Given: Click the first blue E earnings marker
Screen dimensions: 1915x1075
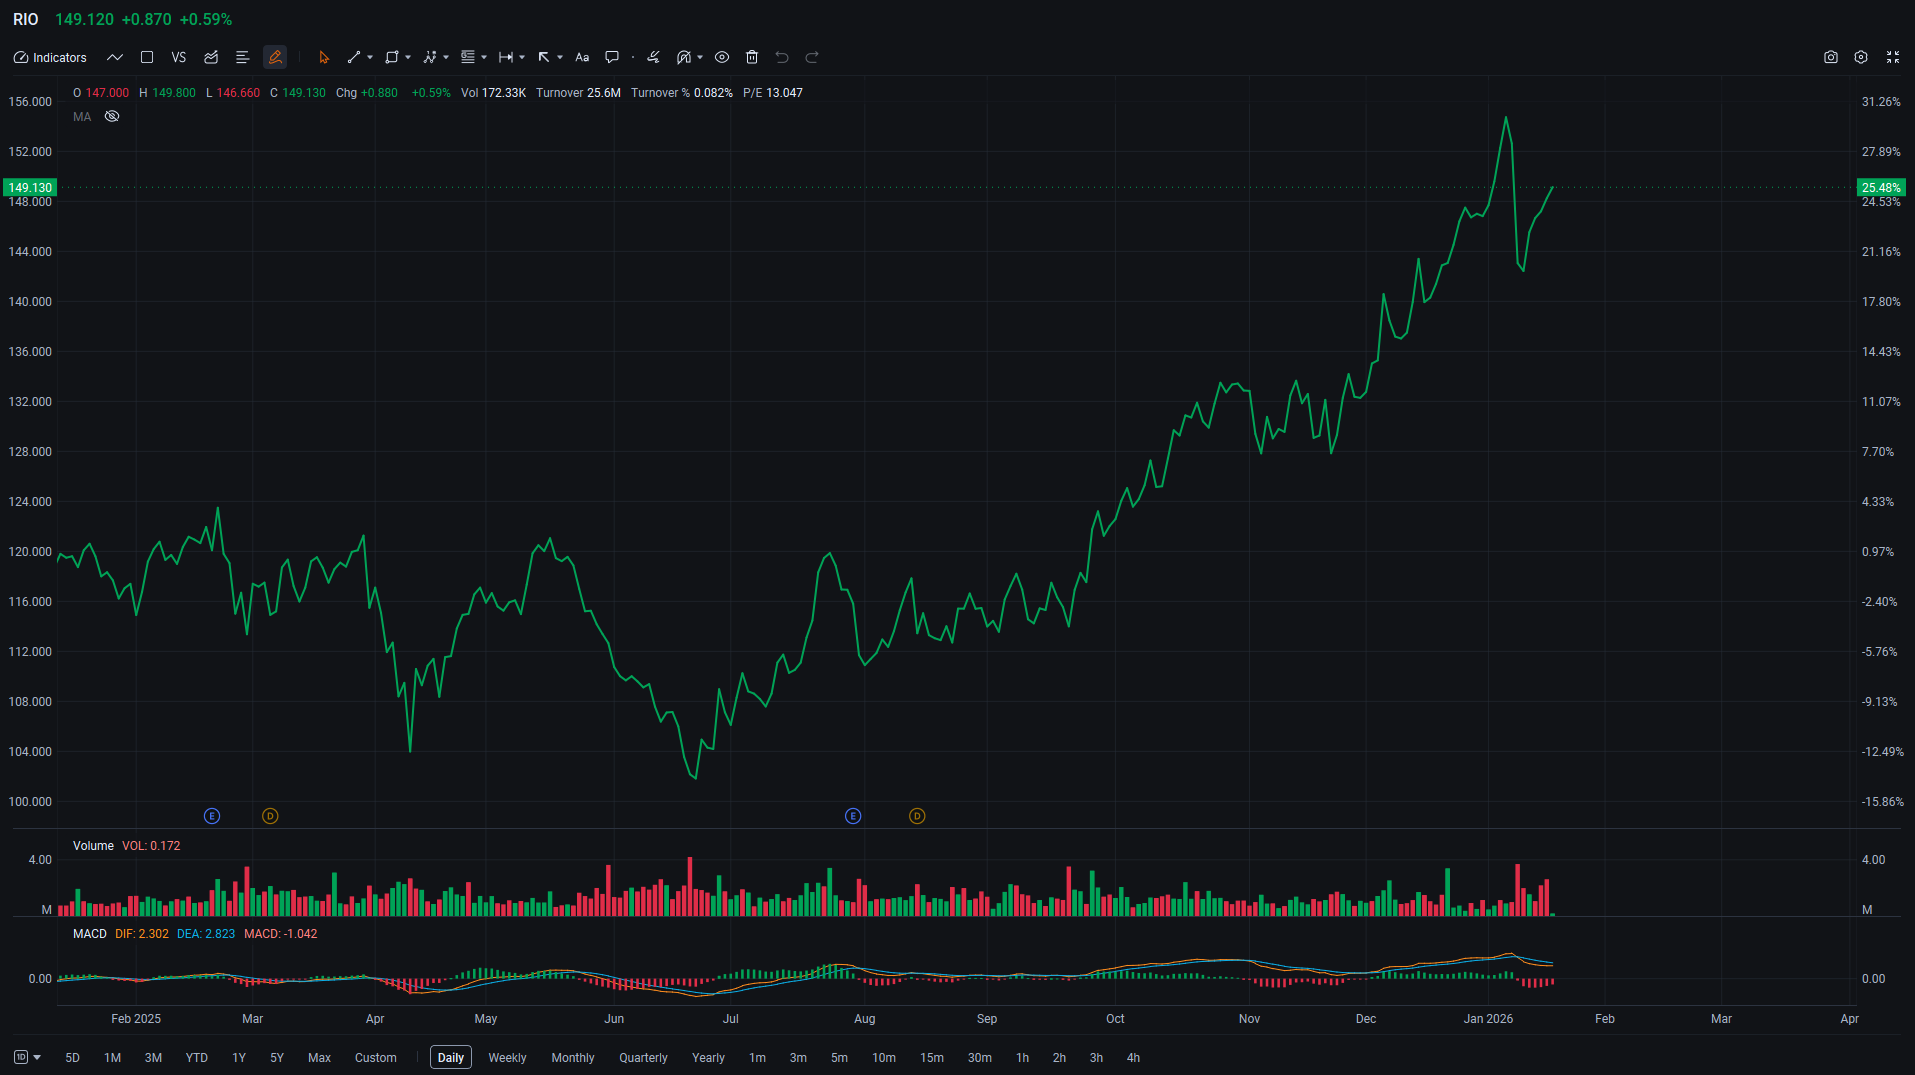Looking at the screenshot, I should (x=212, y=816).
